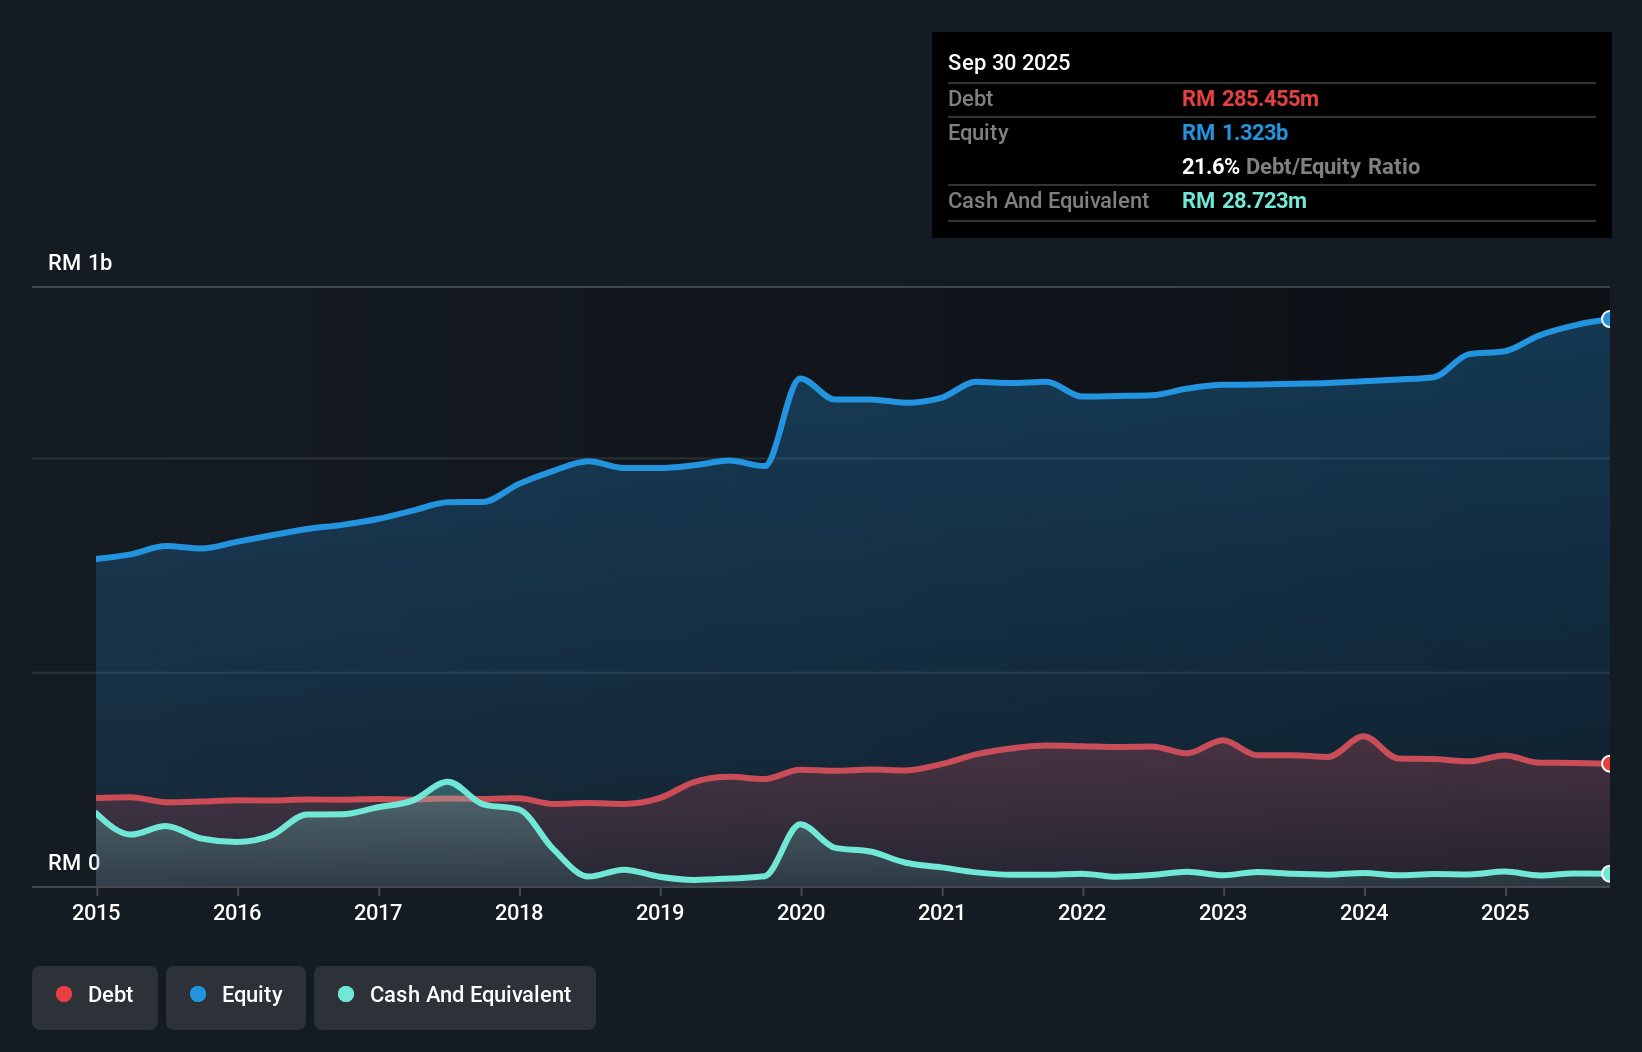Select the Cash line endpoint marker

(1607, 872)
